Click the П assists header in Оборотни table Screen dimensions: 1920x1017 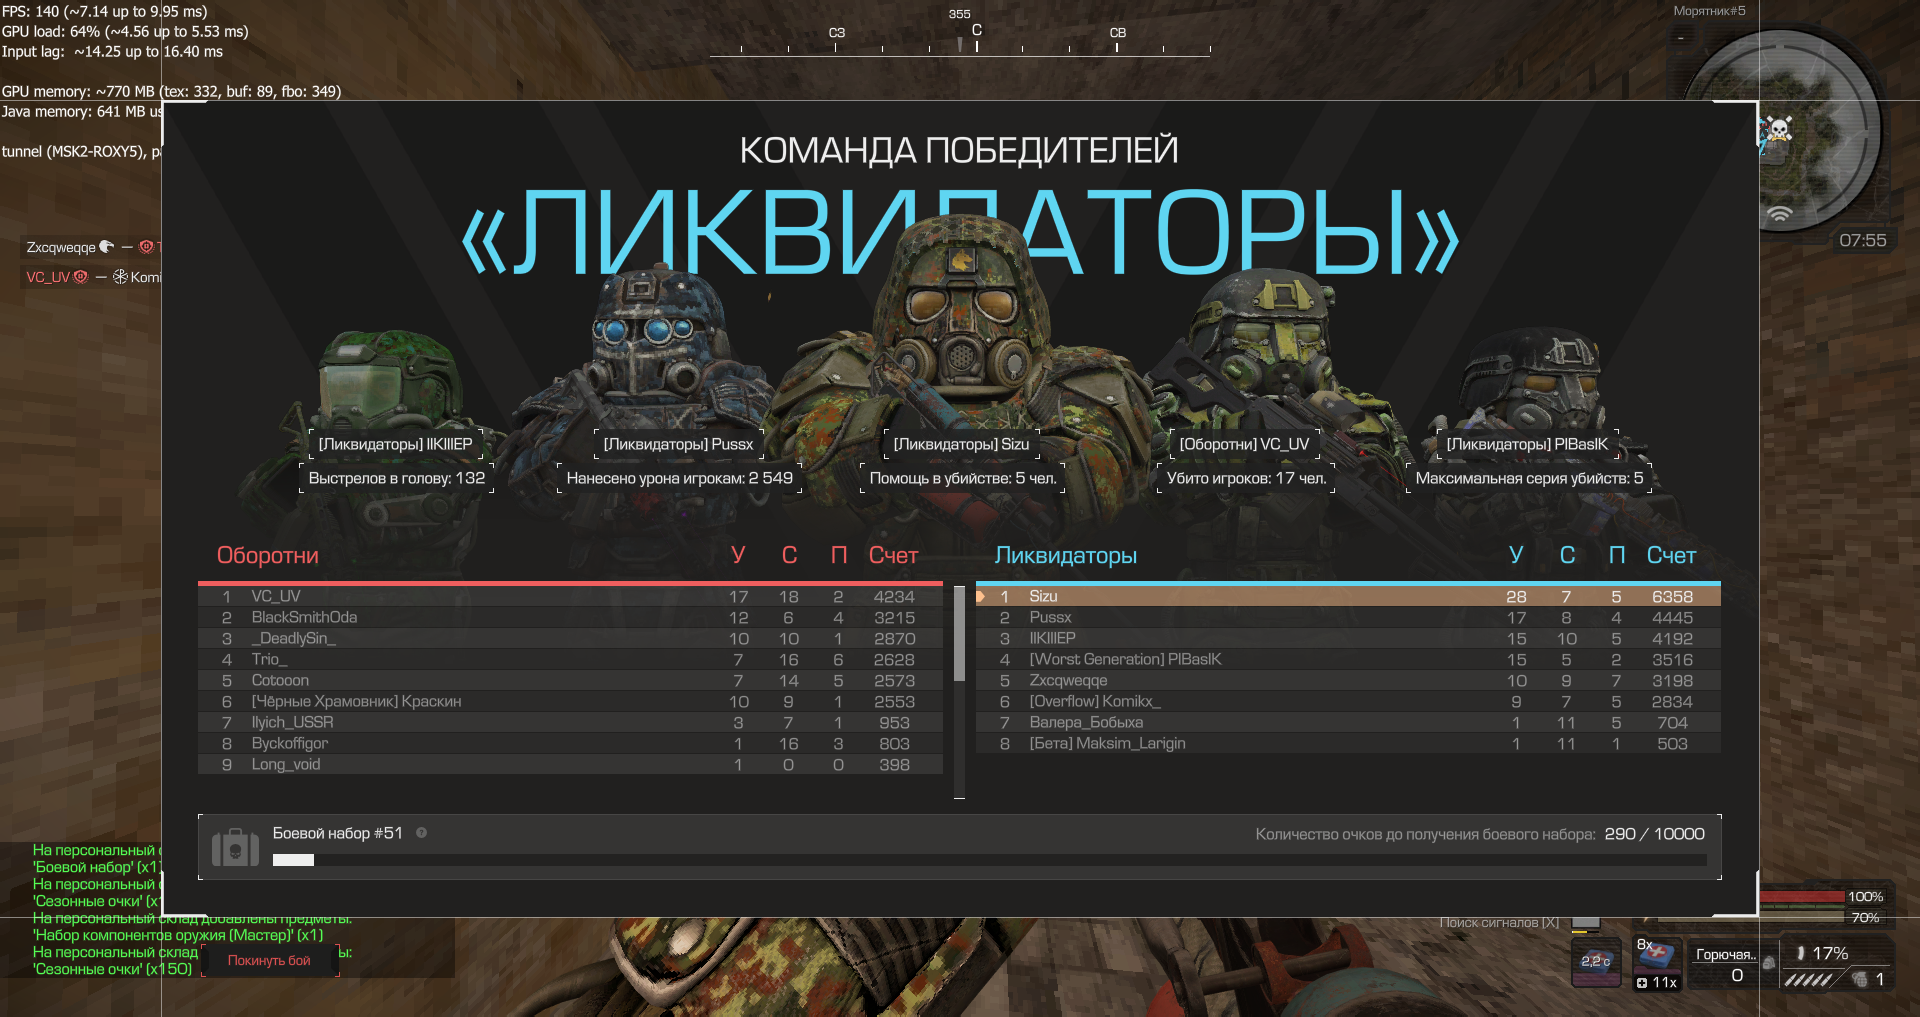[839, 556]
